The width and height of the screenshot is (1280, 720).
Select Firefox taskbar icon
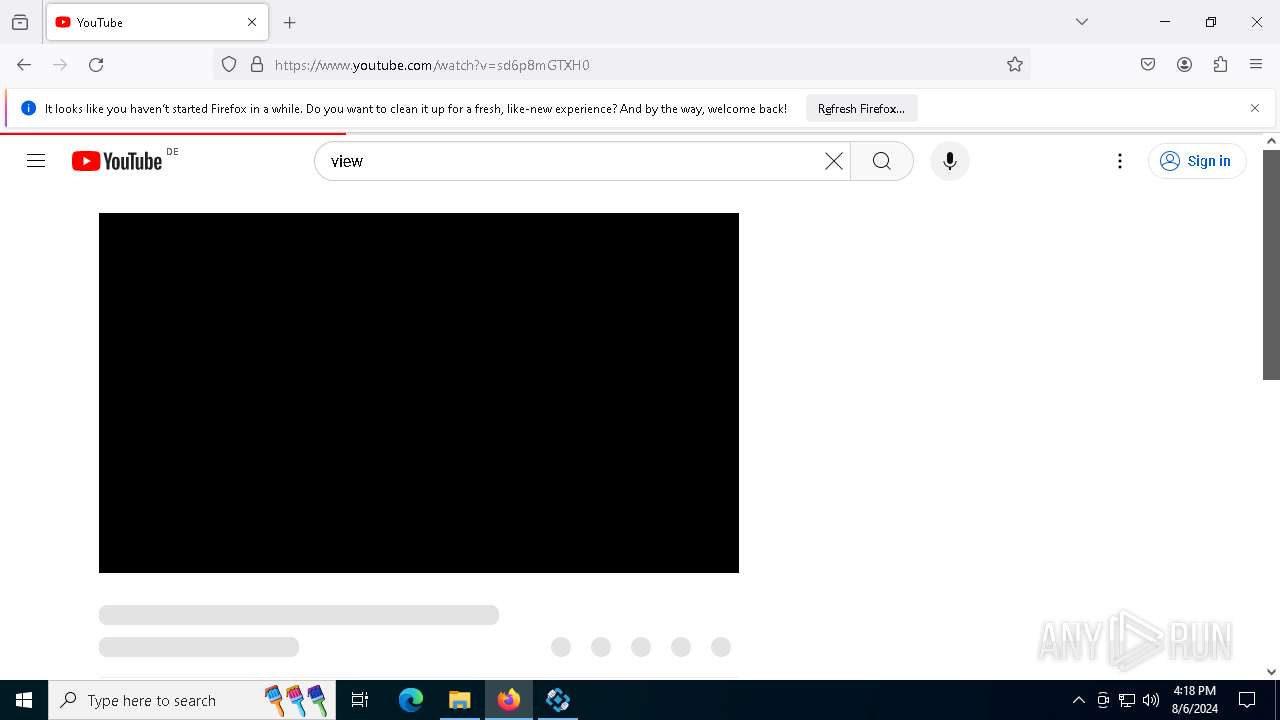(508, 700)
